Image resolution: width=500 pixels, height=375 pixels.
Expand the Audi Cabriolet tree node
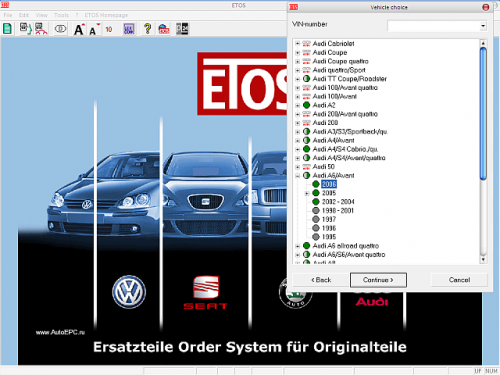(297, 44)
